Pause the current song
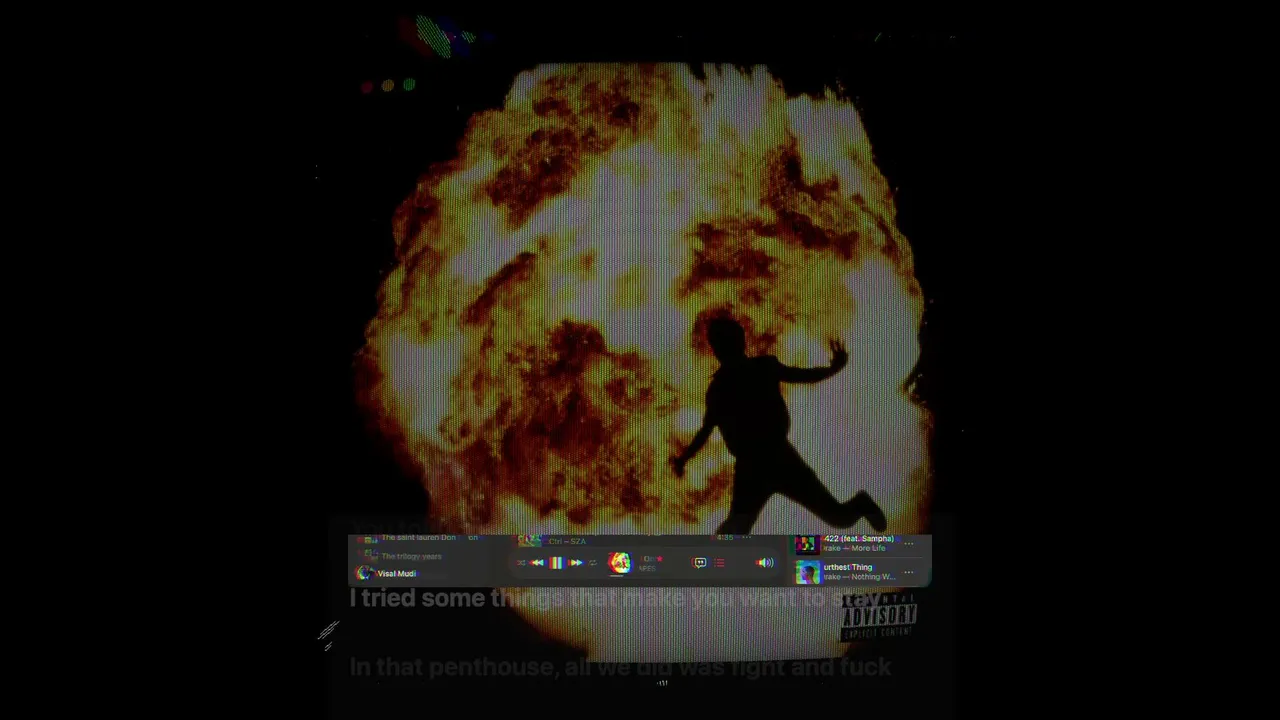The height and width of the screenshot is (720, 1280). (556, 563)
